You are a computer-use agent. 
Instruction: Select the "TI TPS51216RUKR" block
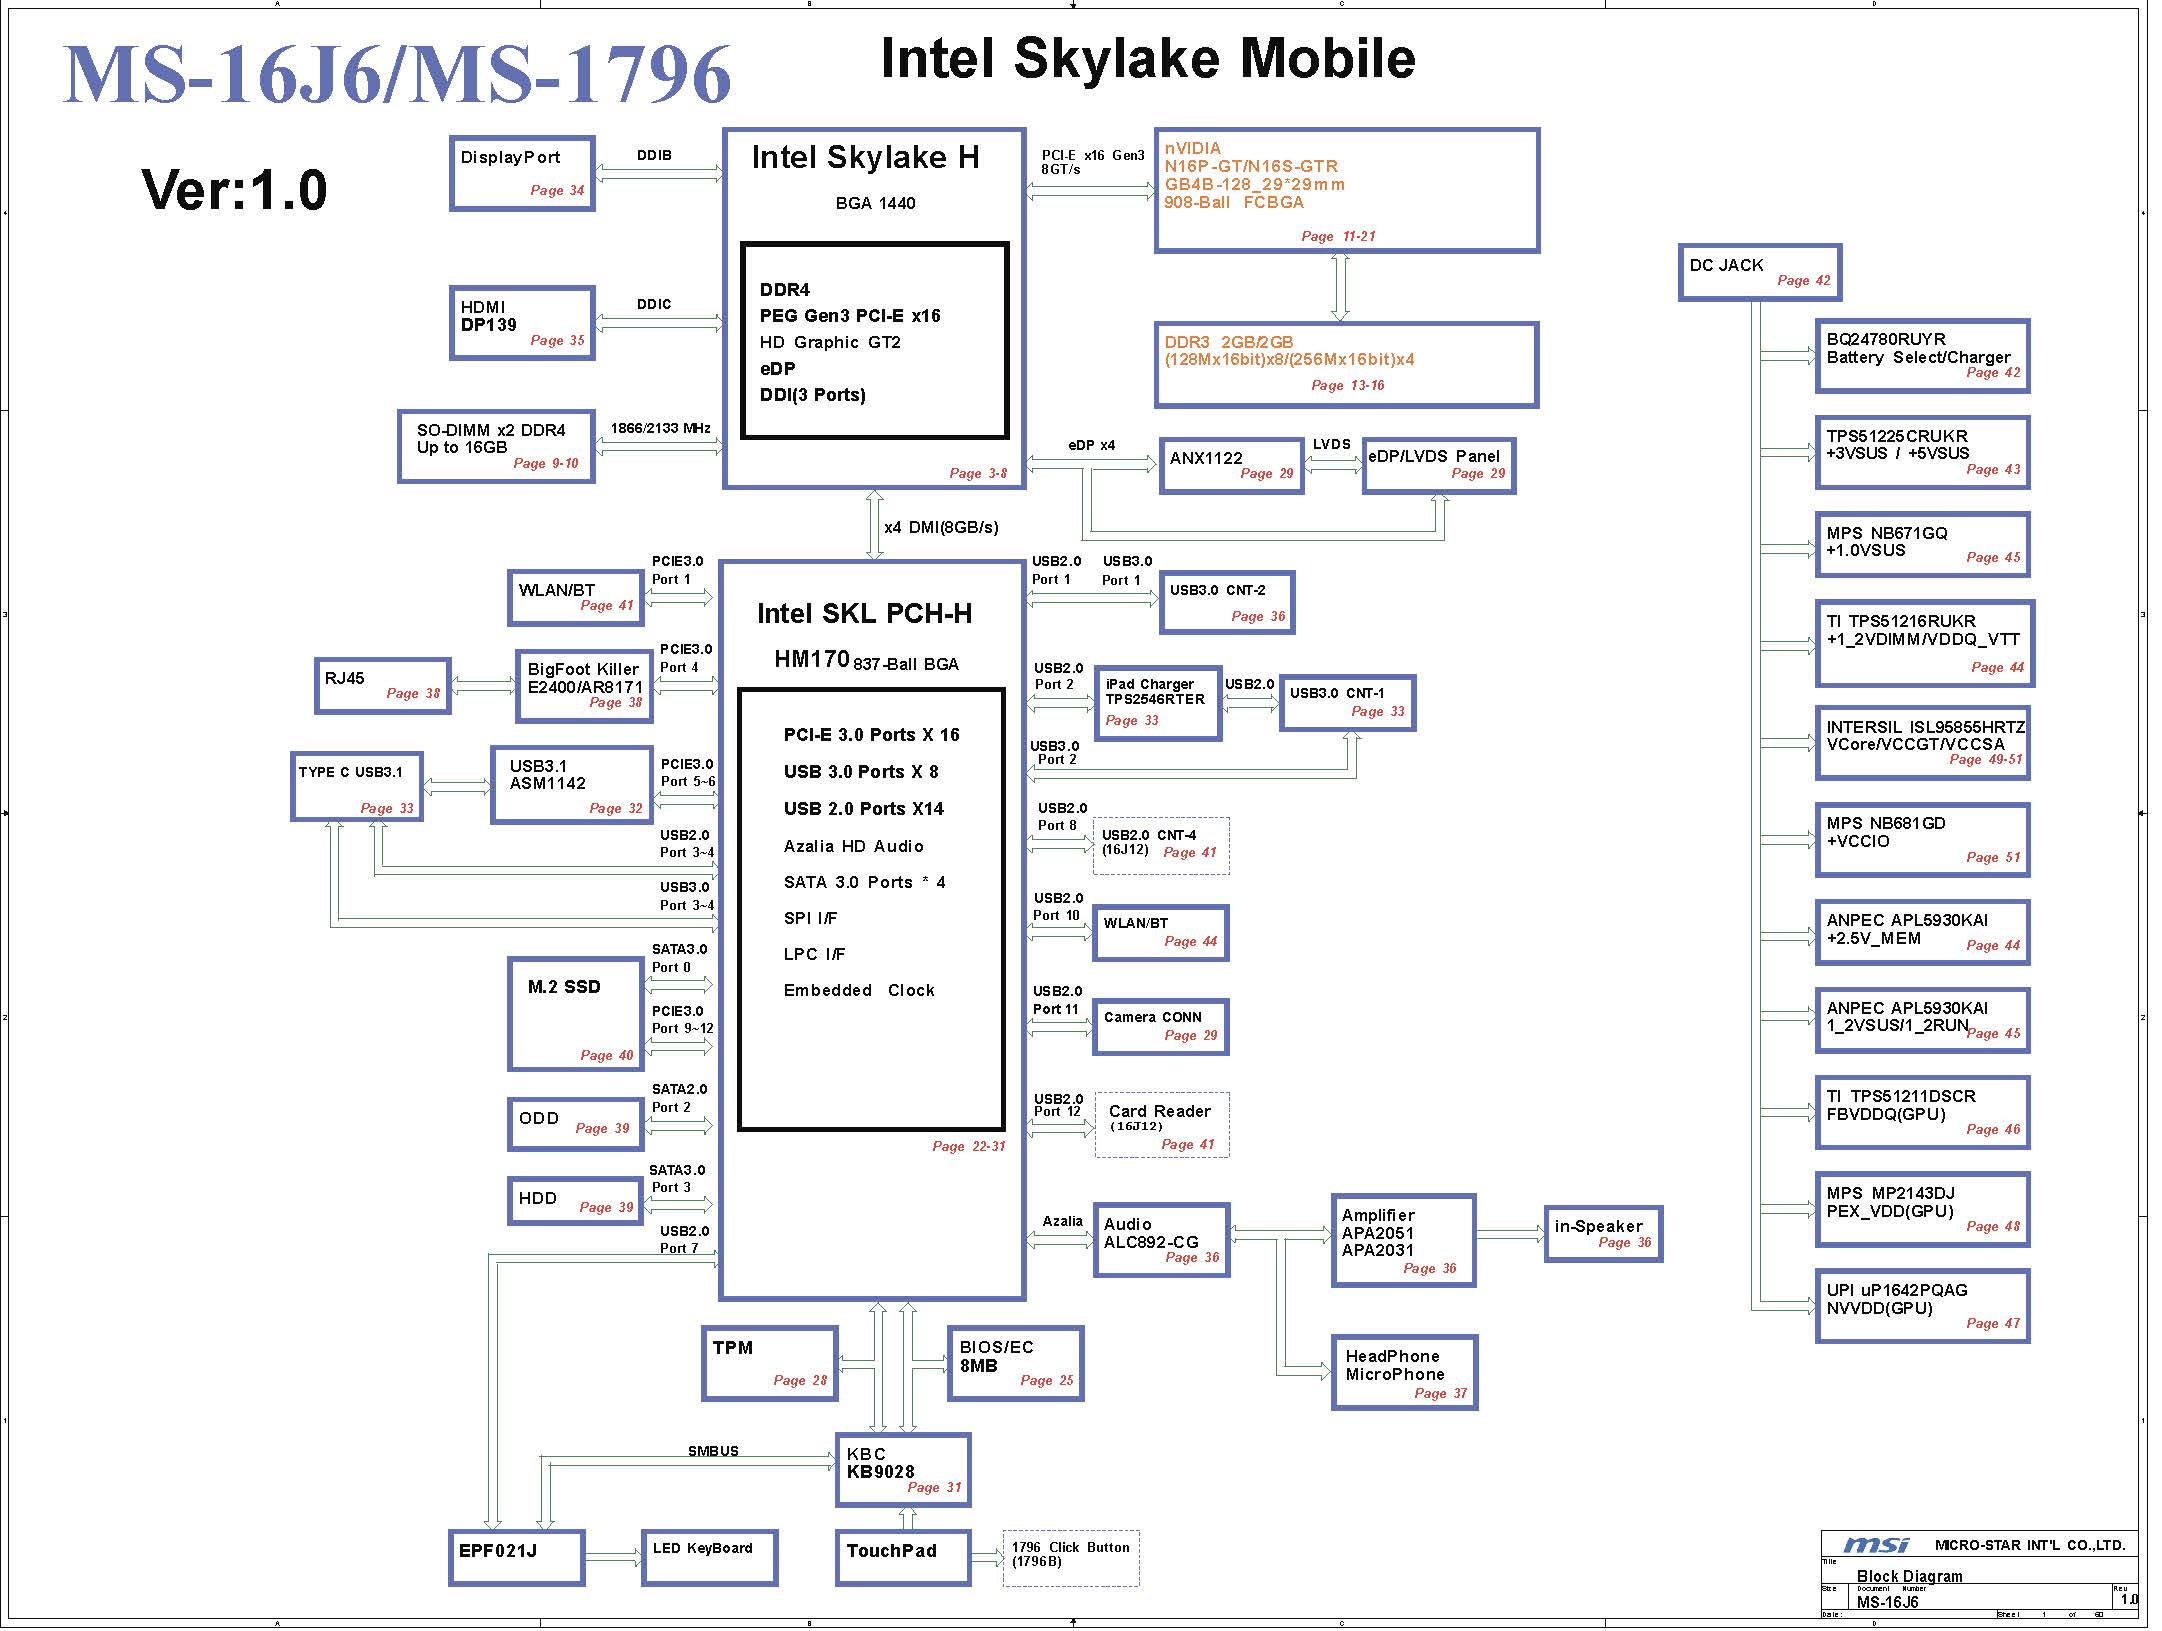[x=1925, y=643]
